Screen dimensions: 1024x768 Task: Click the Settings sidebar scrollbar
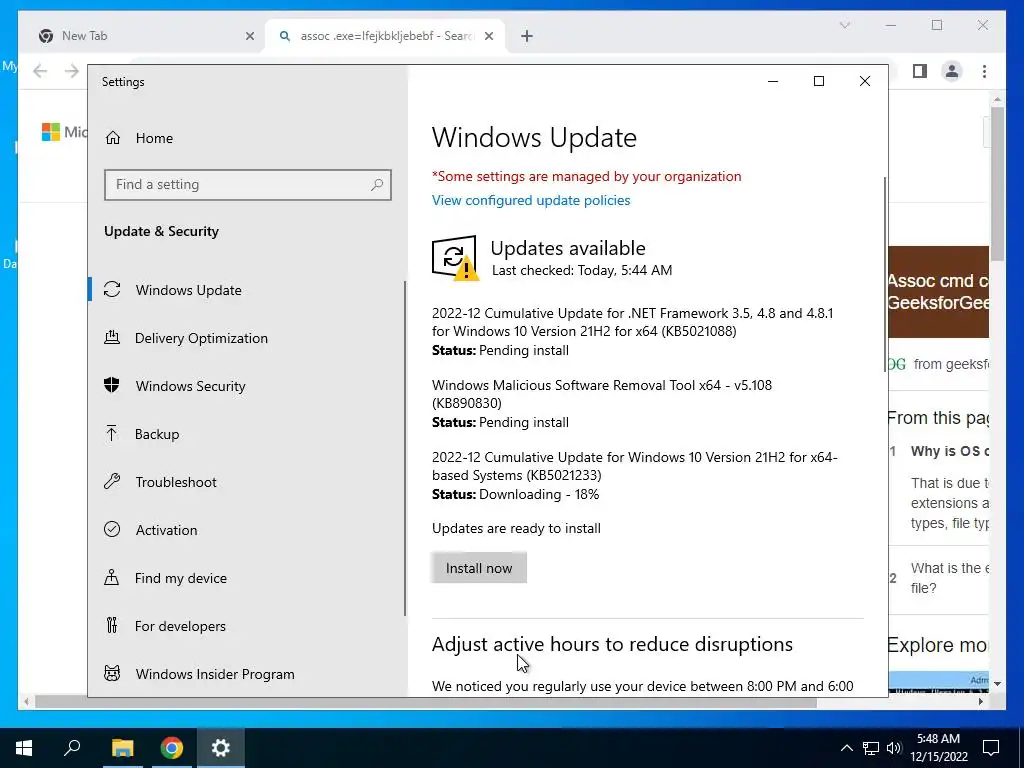click(x=405, y=448)
